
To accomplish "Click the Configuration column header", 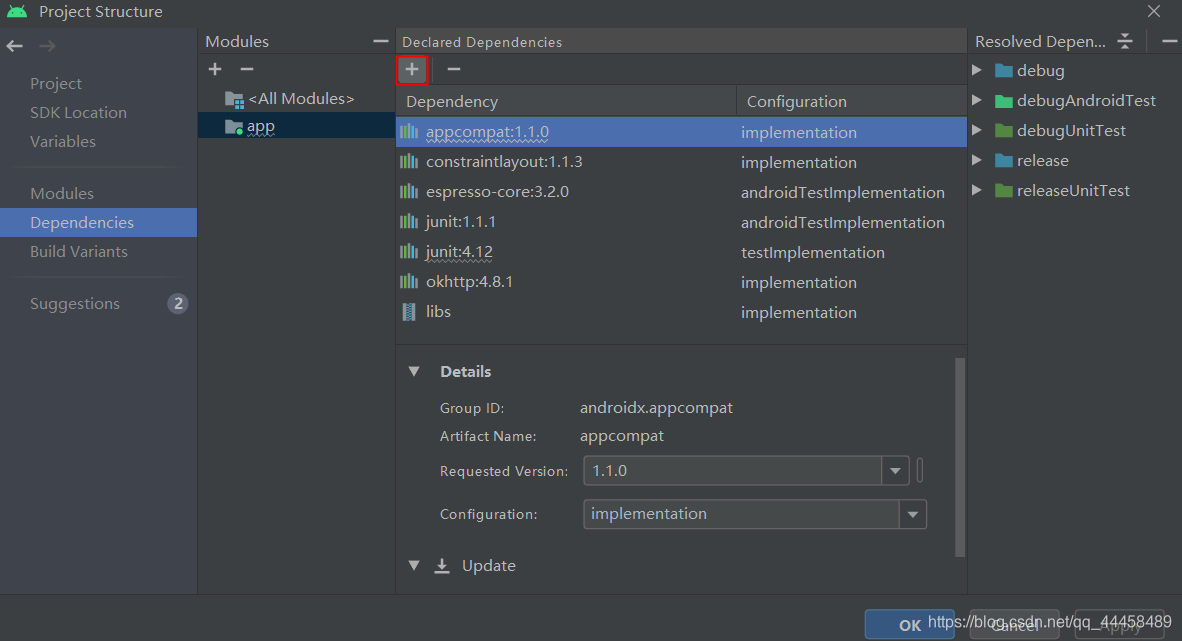I will [852, 101].
